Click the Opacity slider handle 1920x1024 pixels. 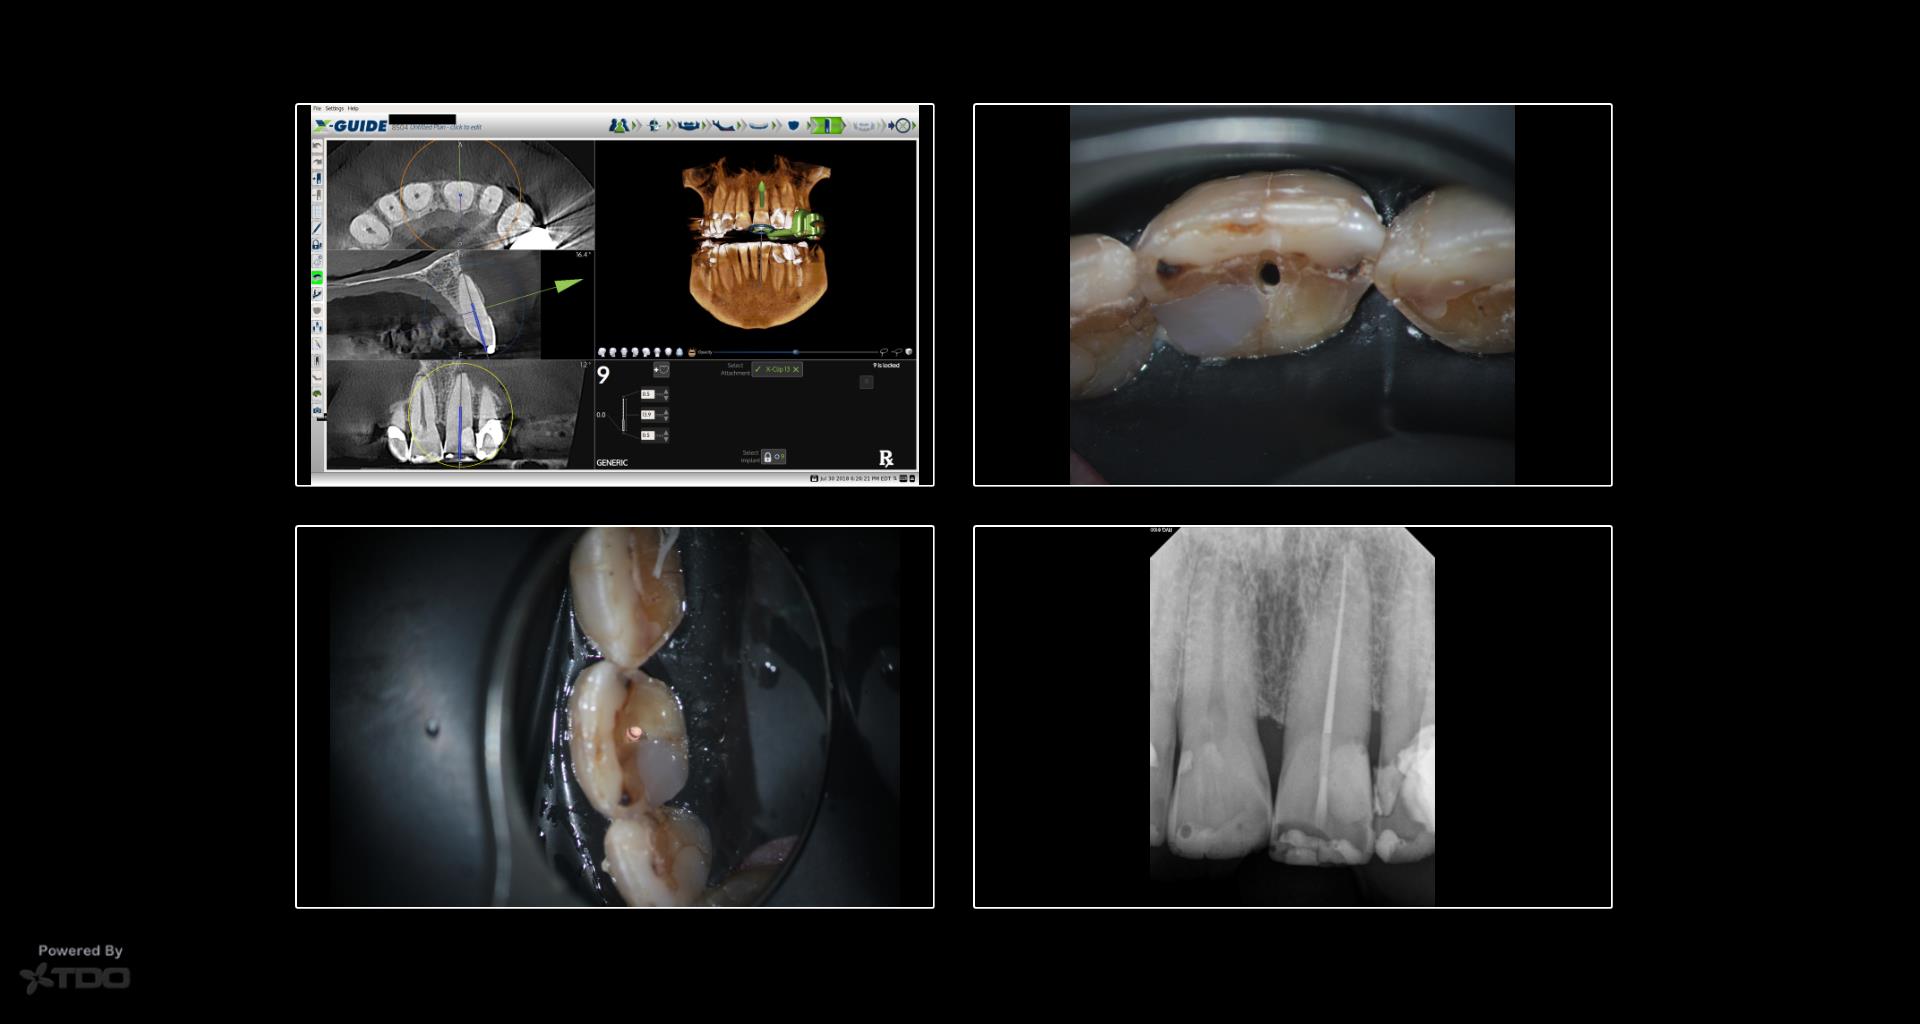click(x=796, y=352)
